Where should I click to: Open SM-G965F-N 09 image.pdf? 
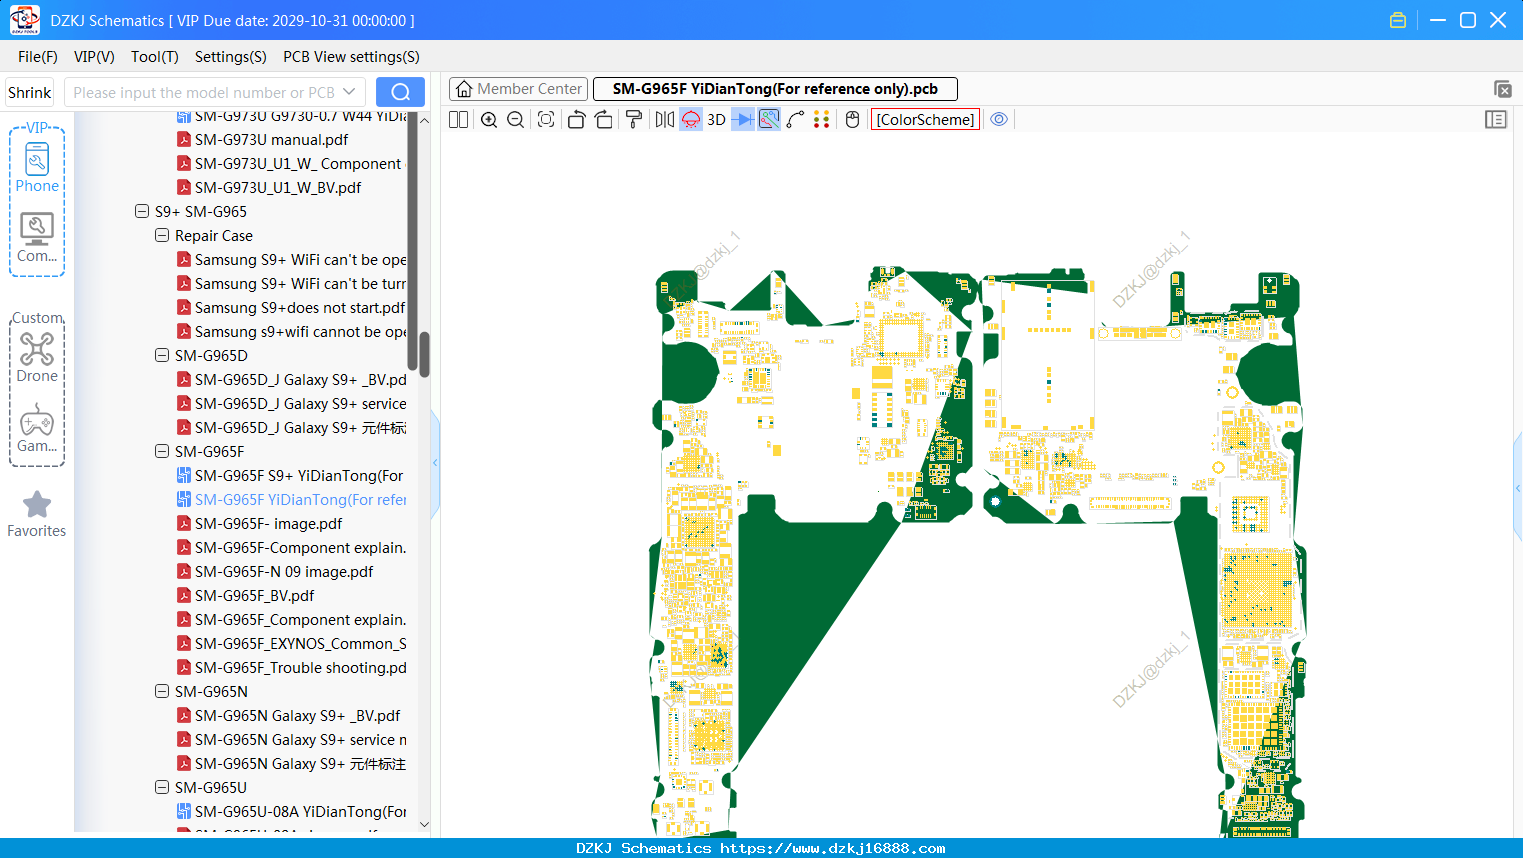pos(284,572)
